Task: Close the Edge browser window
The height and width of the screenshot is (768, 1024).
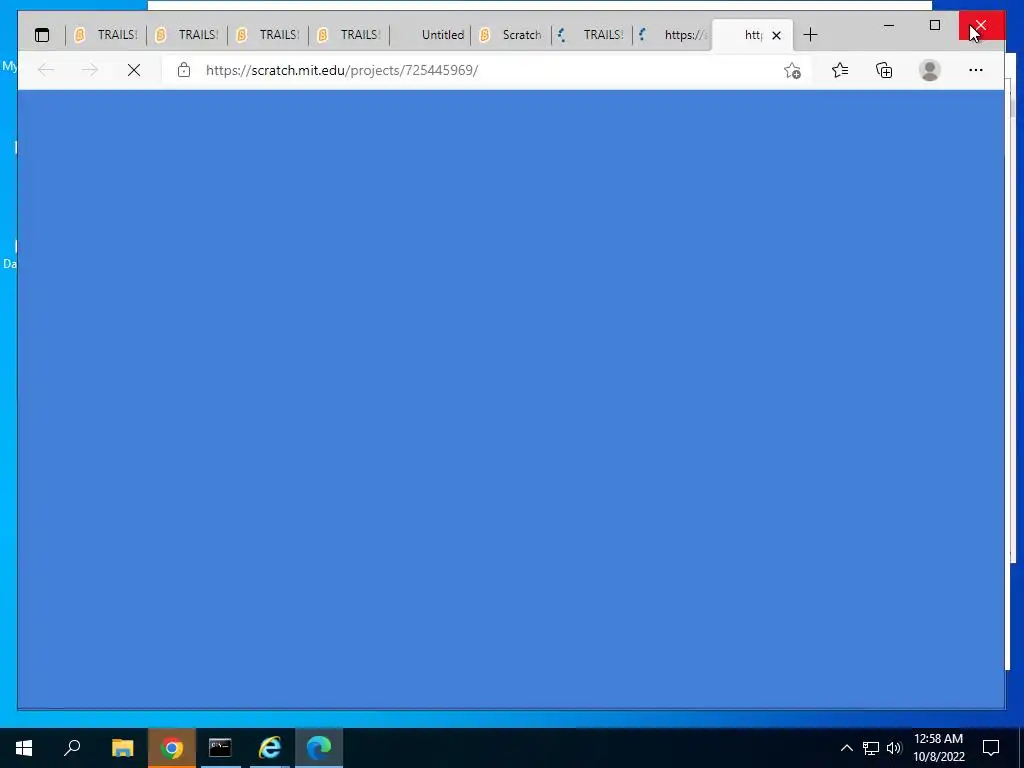Action: point(981,25)
